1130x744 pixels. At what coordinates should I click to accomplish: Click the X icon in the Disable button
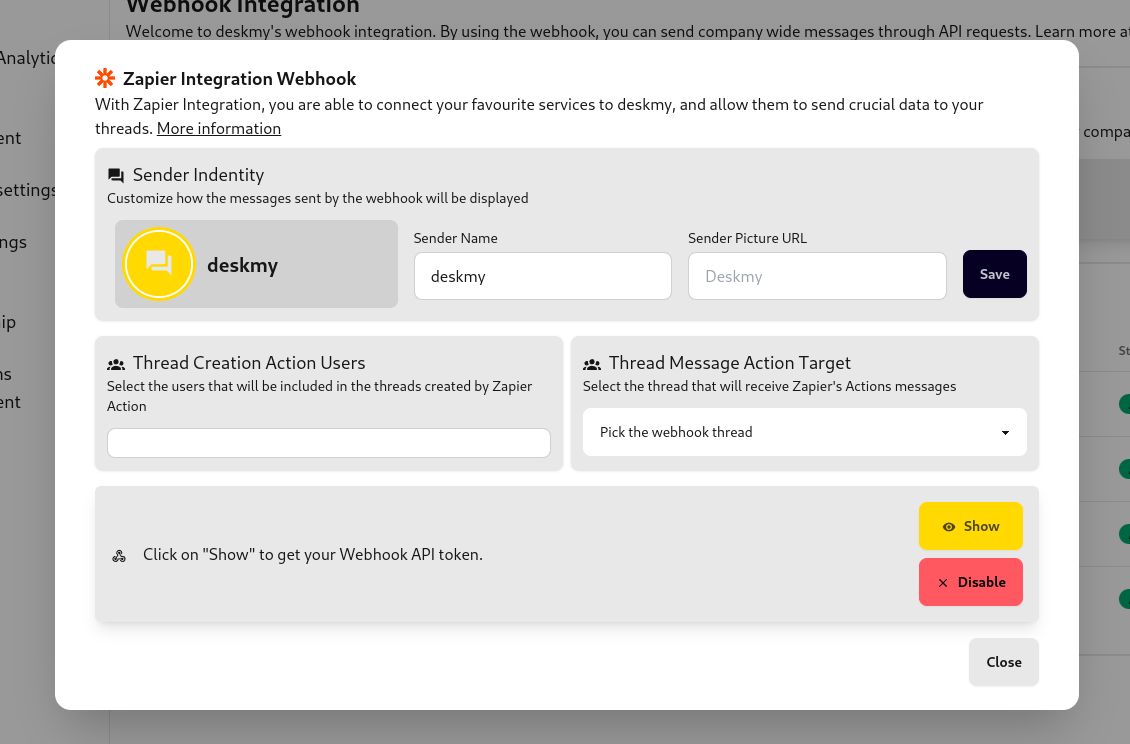click(943, 583)
